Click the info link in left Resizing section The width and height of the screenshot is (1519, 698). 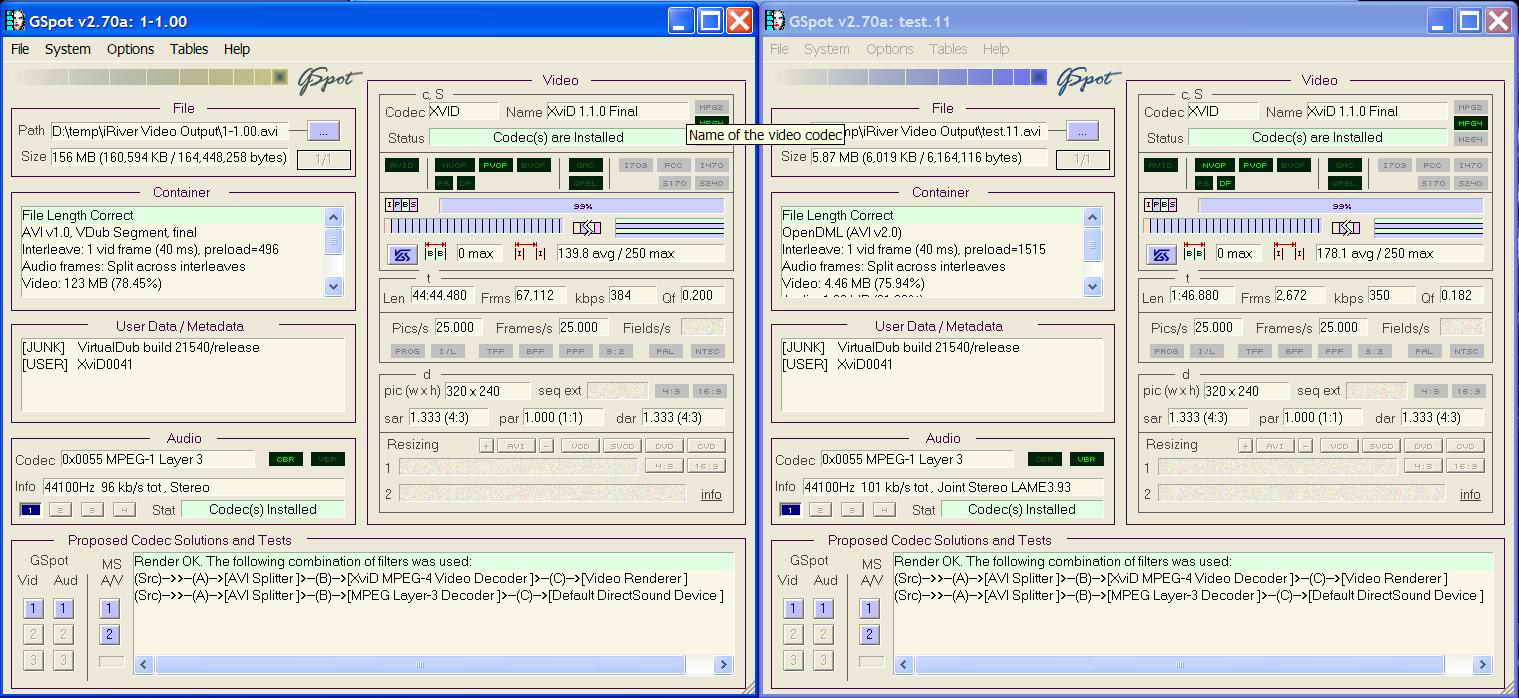[711, 494]
